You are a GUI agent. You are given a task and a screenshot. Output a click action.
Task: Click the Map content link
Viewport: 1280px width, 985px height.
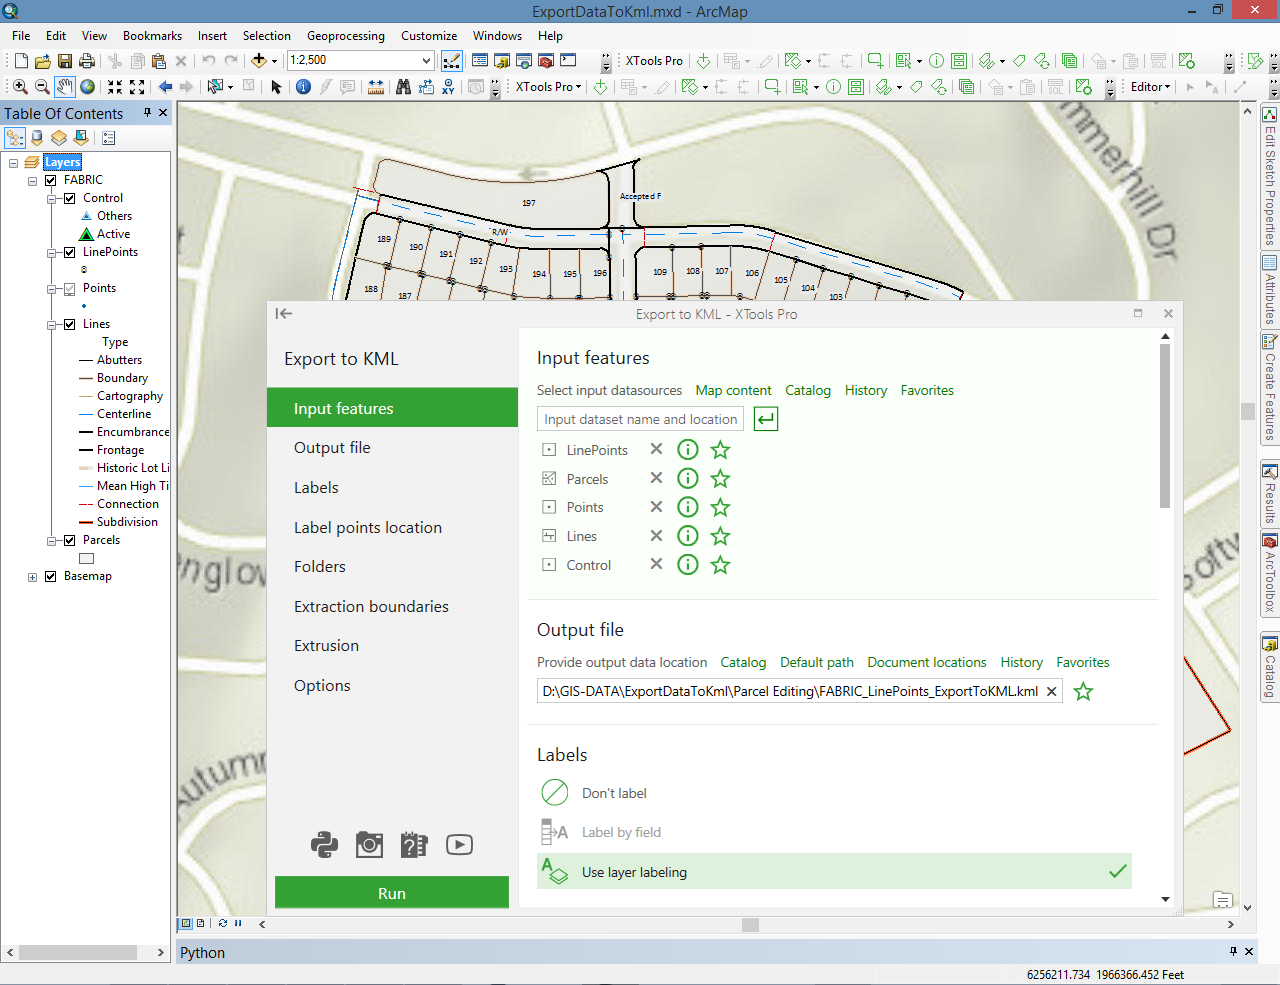pyautogui.click(x=733, y=390)
